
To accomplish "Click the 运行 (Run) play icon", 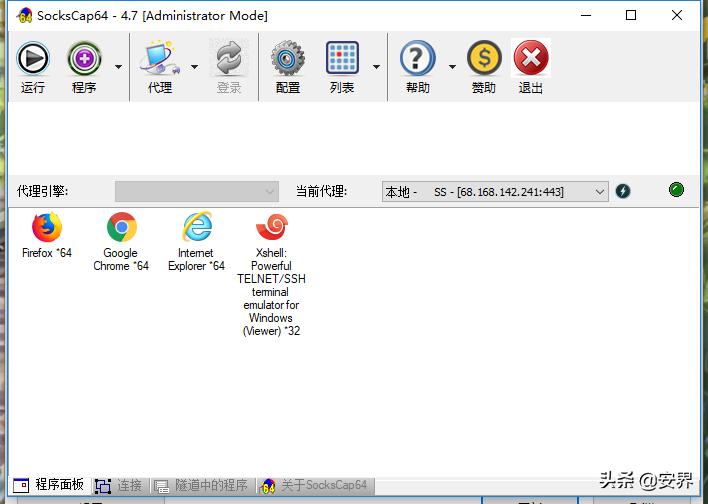I will 33,59.
